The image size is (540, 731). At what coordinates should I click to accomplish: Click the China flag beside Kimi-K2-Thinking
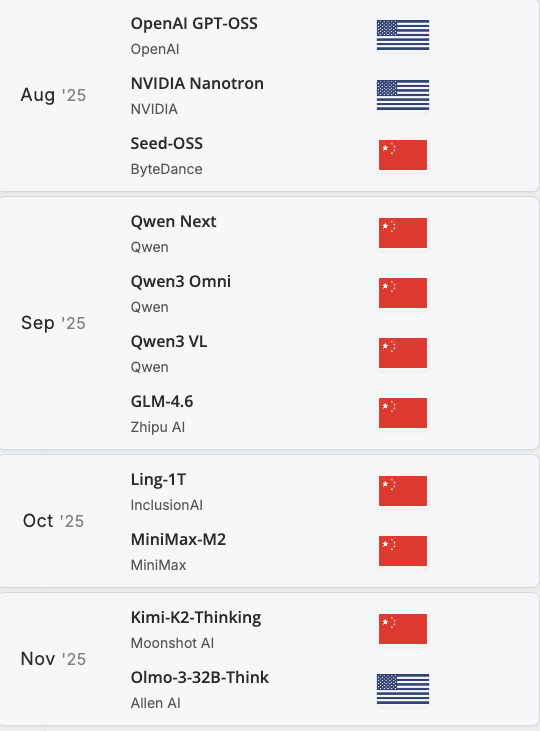coord(403,629)
